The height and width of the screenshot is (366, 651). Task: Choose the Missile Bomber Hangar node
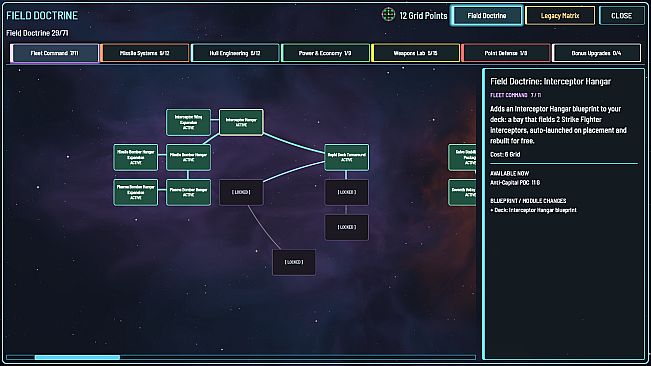(x=188, y=157)
